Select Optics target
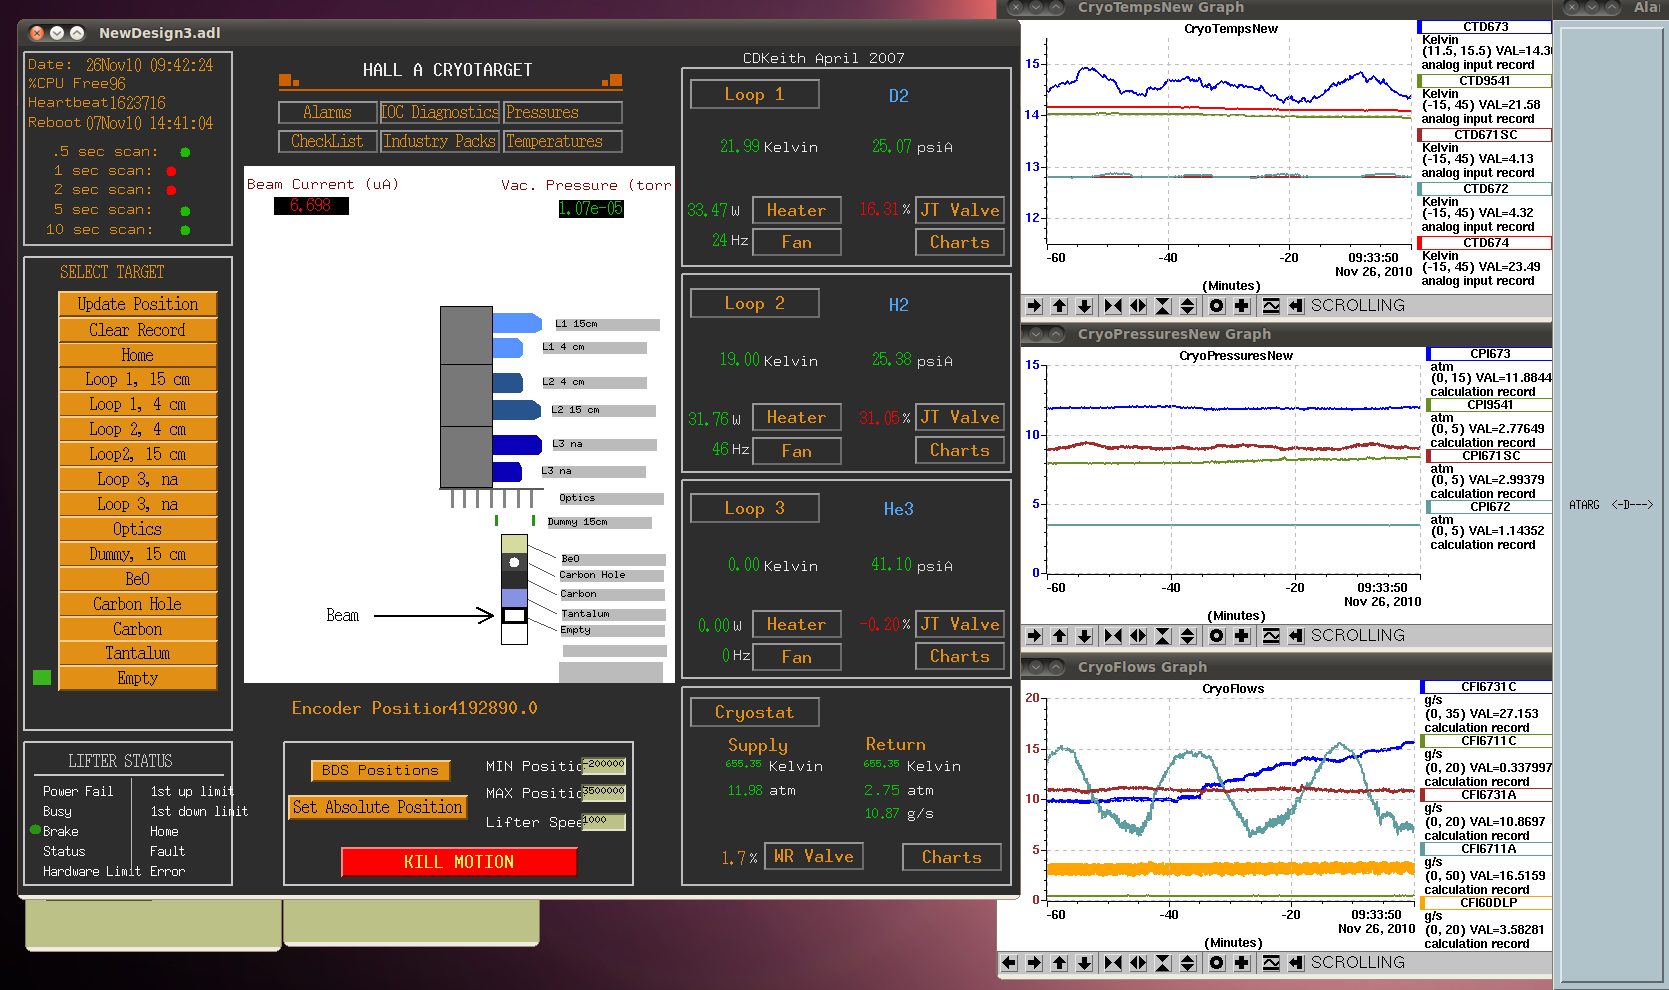This screenshot has width=1669, height=990. pos(138,529)
